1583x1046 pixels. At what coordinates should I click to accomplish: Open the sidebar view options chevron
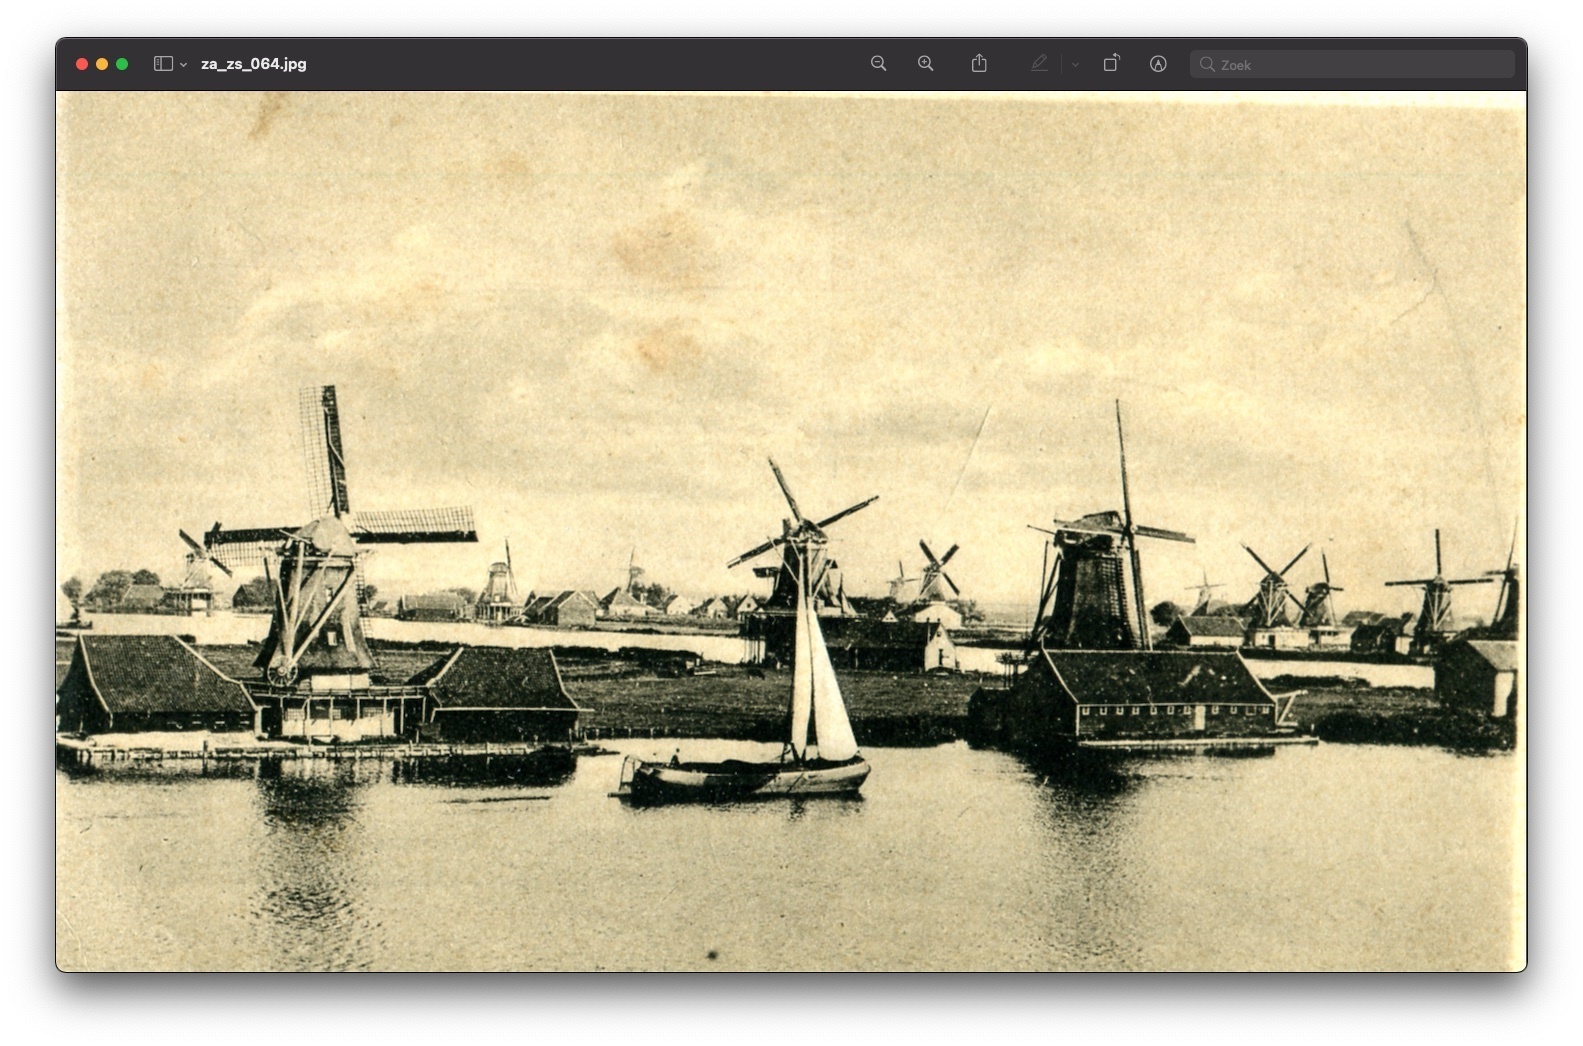coord(183,64)
